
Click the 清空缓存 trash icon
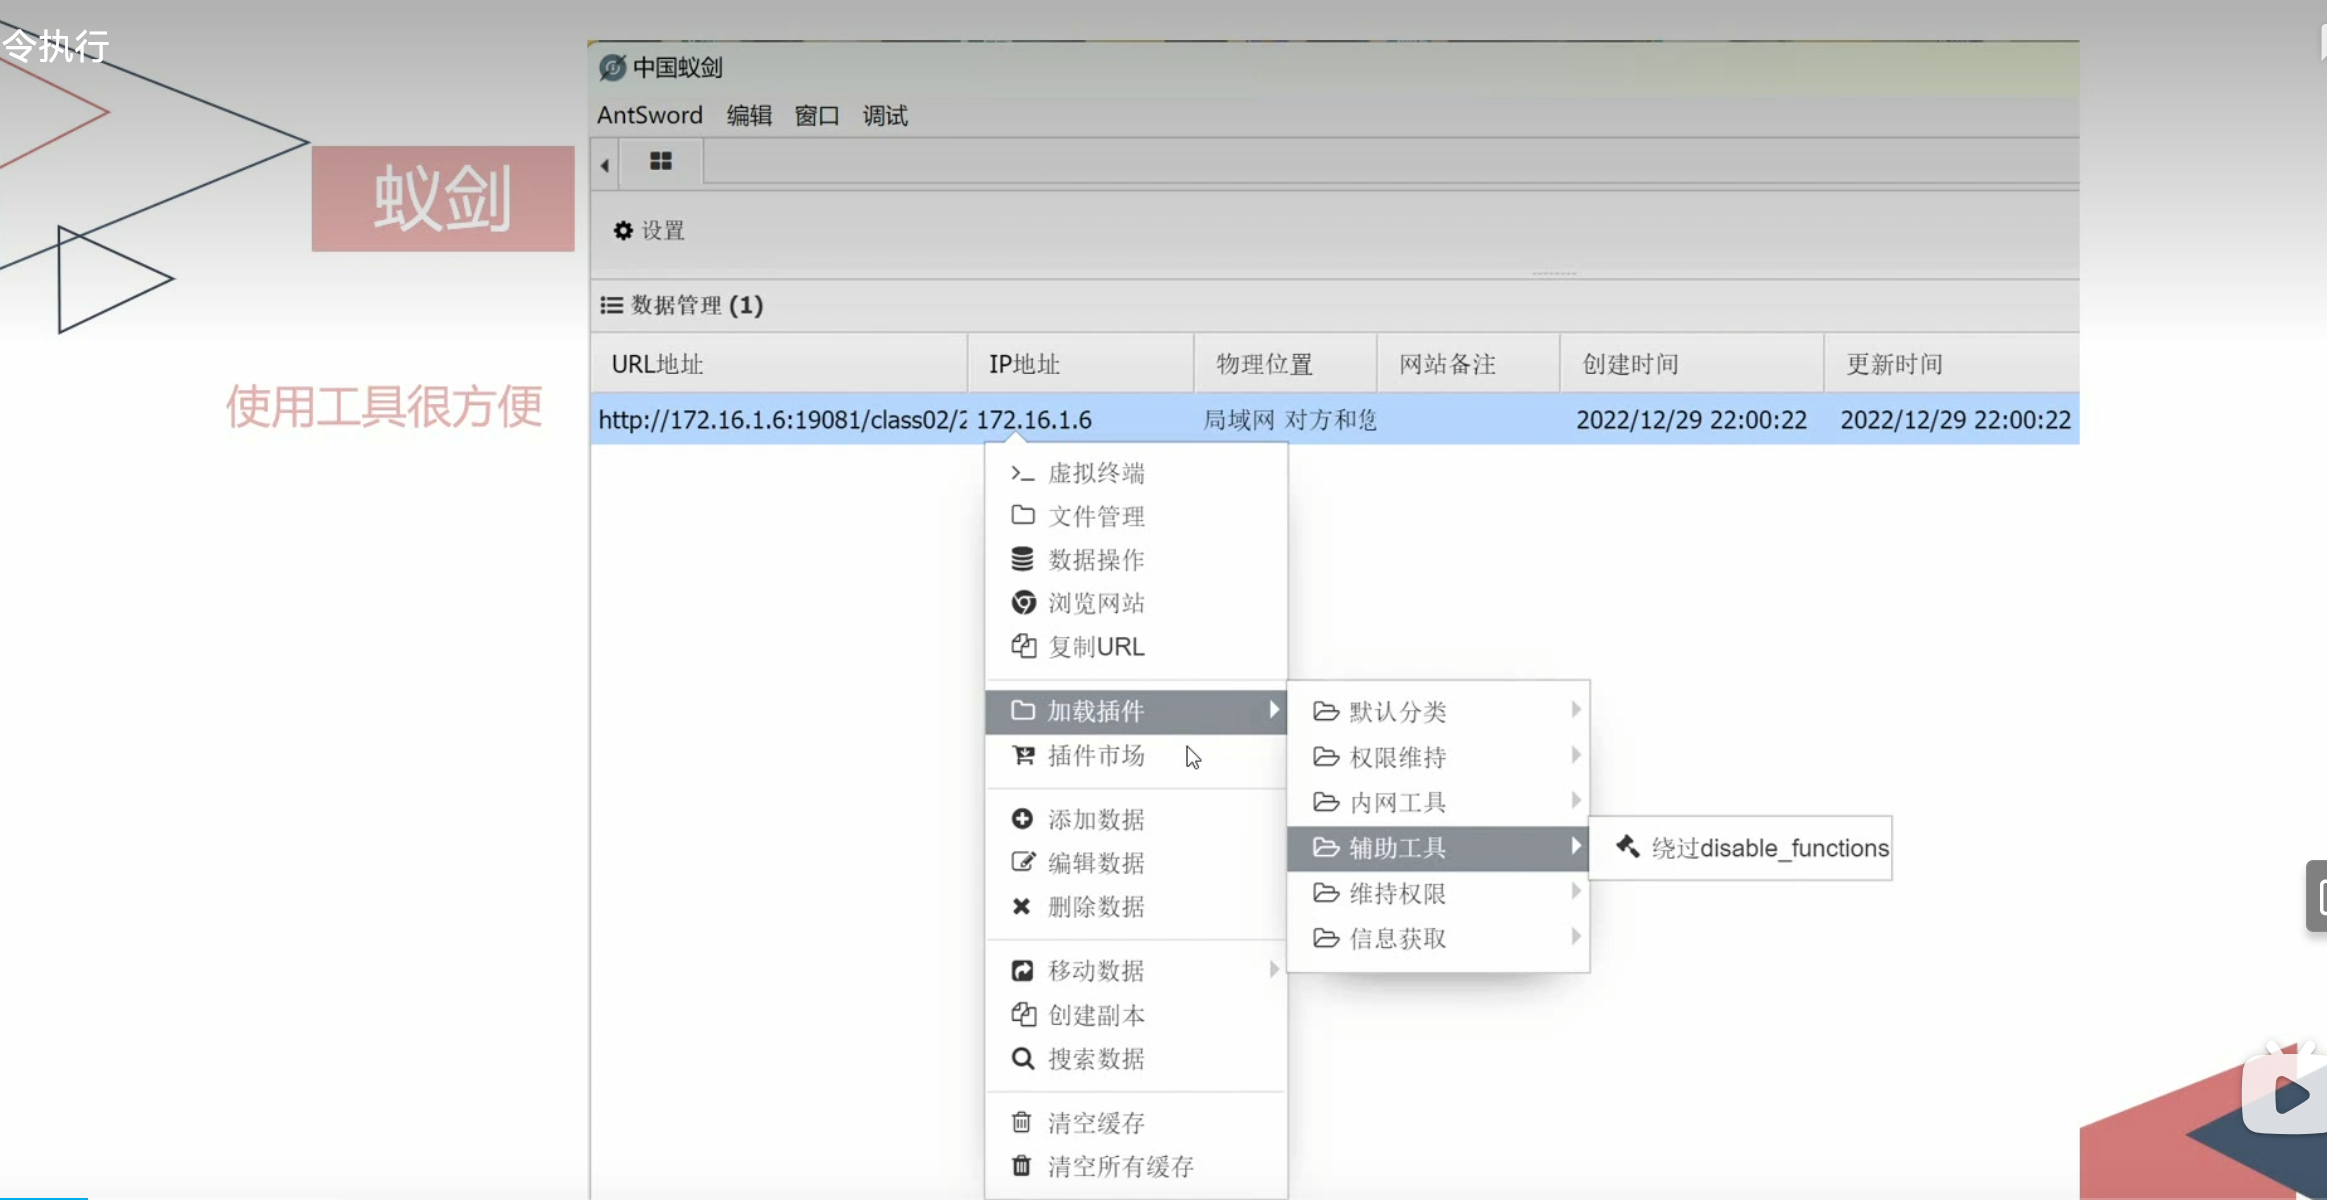click(x=1021, y=1122)
